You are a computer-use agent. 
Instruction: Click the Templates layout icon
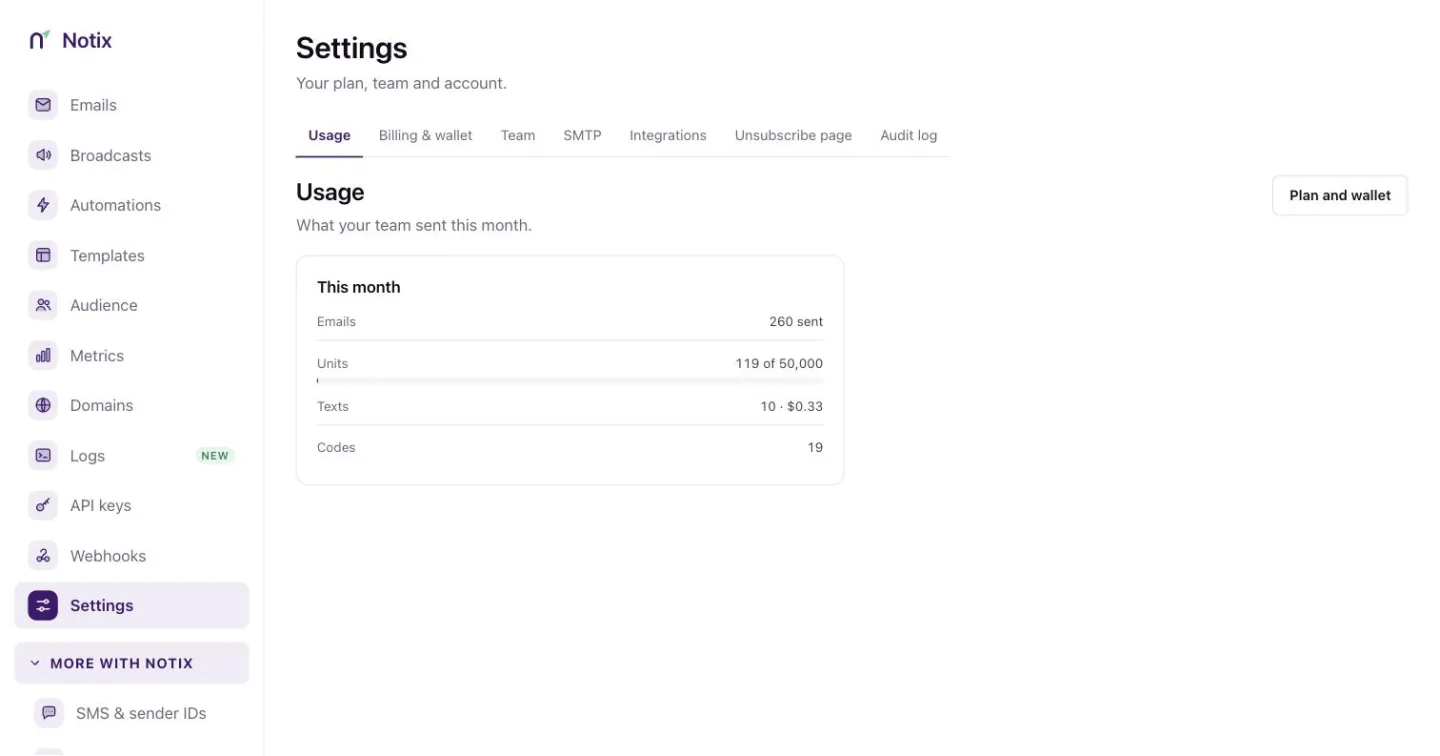[43, 255]
